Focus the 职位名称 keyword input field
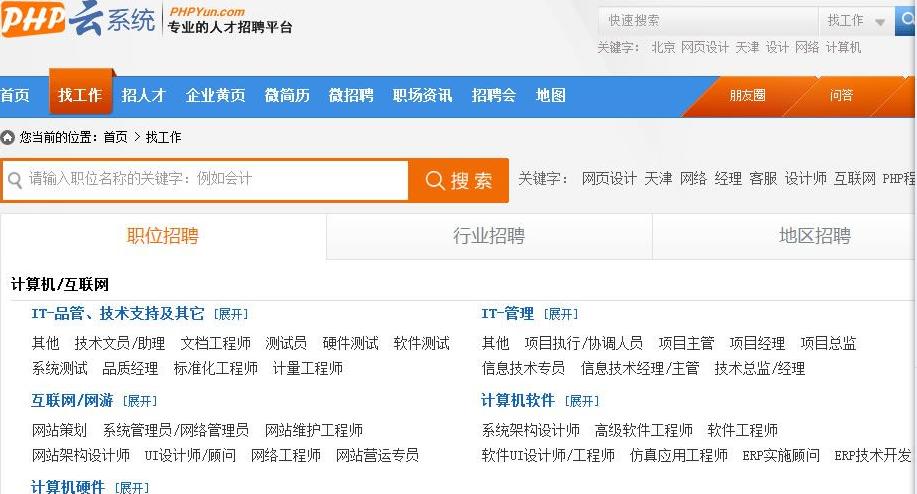This screenshot has width=917, height=494. pos(215,180)
